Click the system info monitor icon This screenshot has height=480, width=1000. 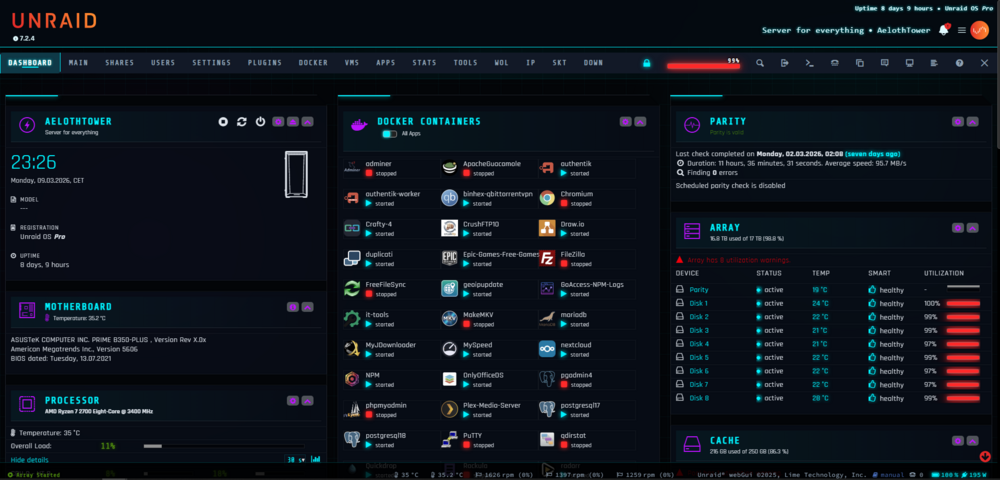coord(909,63)
